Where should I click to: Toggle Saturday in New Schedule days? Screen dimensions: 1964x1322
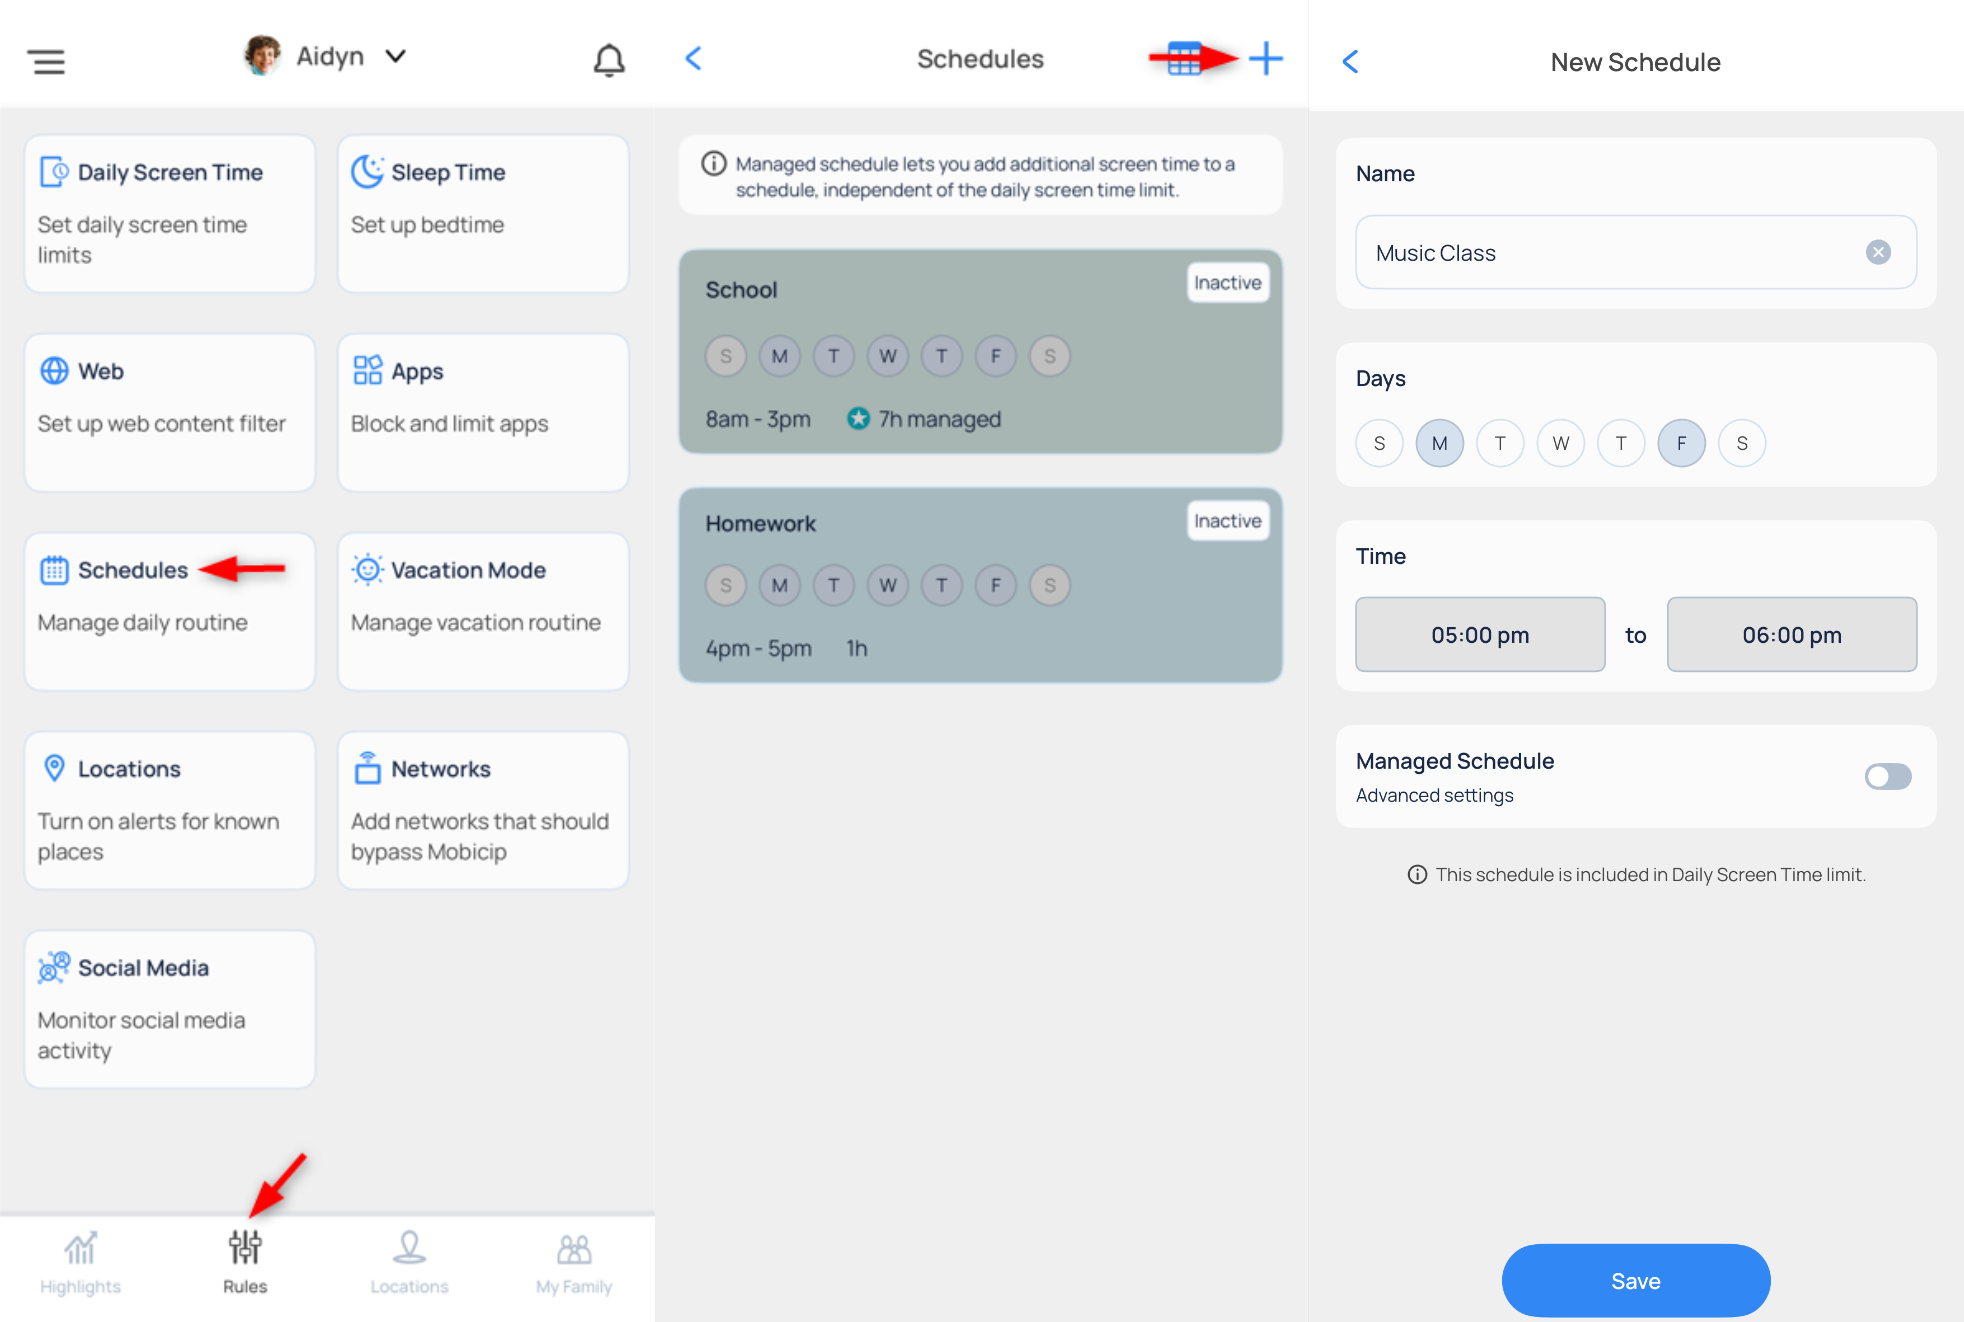[1742, 443]
